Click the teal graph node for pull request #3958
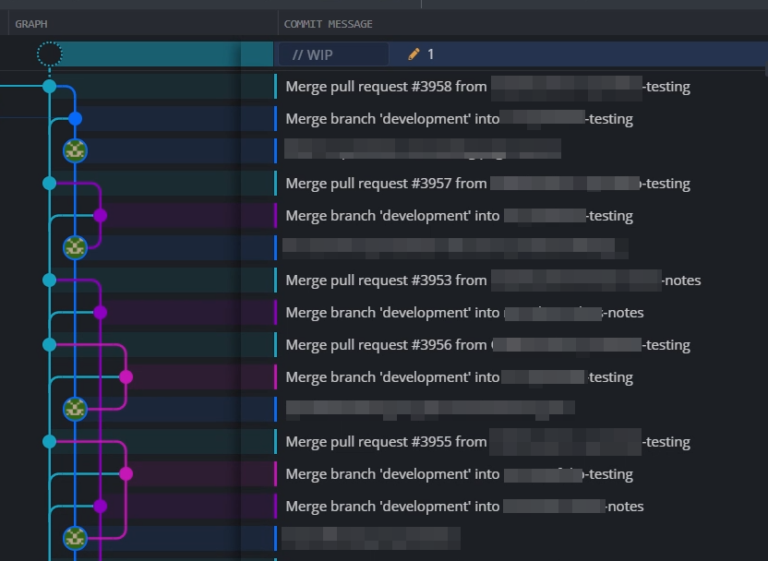The width and height of the screenshot is (768, 561). pyautogui.click(x=49, y=87)
